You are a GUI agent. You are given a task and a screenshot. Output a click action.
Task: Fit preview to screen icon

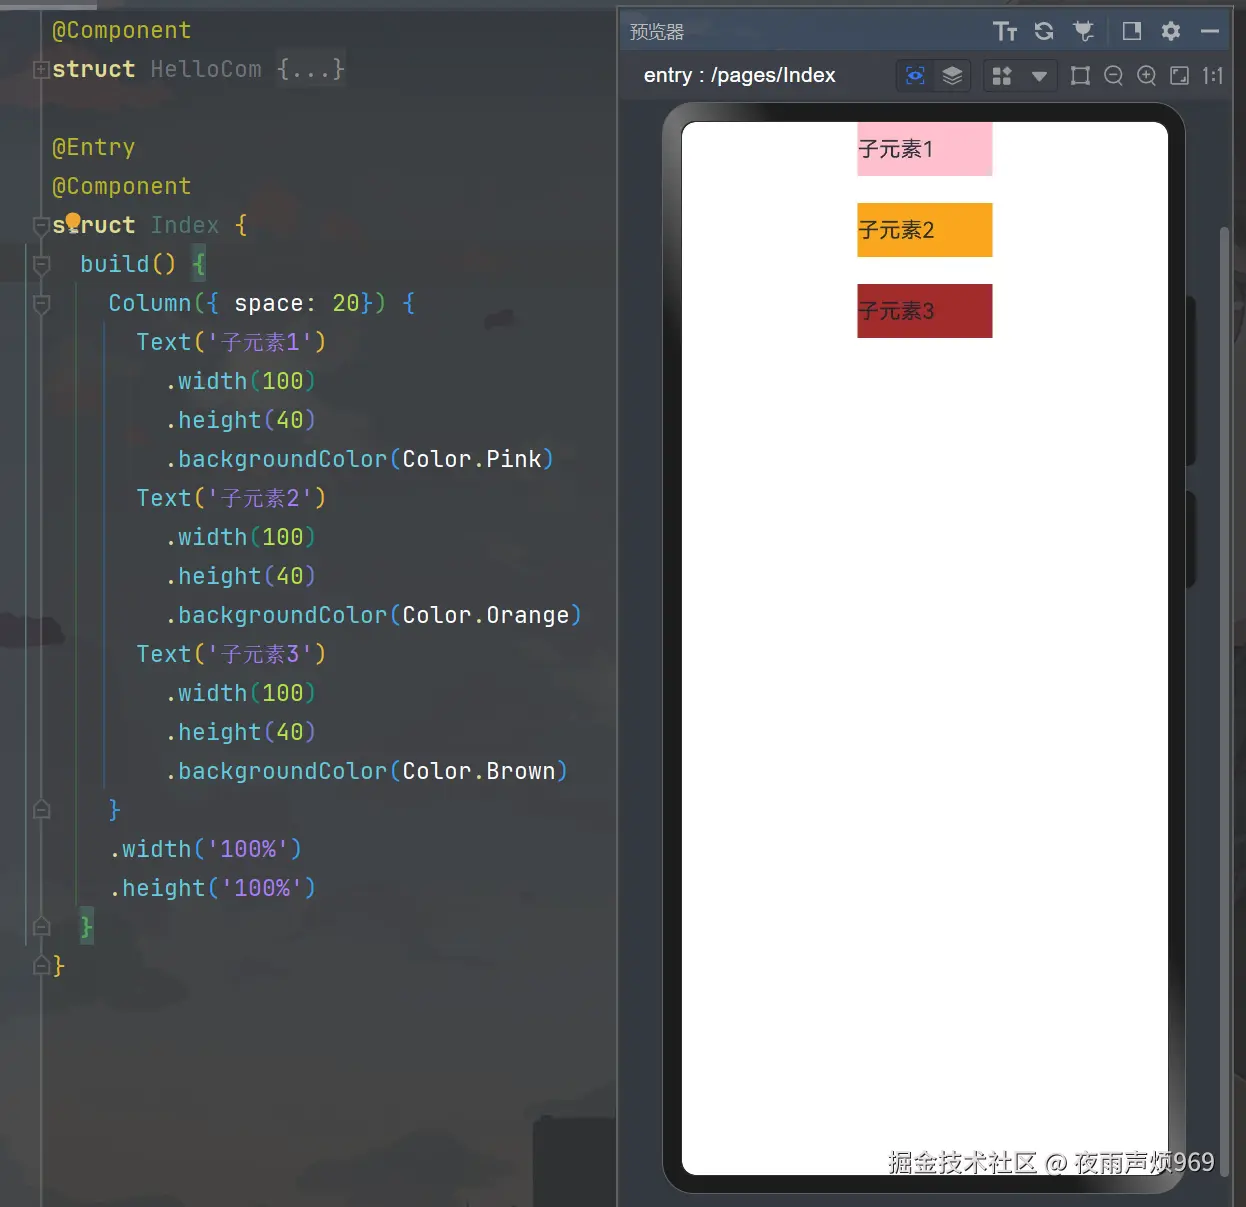pos(1180,75)
